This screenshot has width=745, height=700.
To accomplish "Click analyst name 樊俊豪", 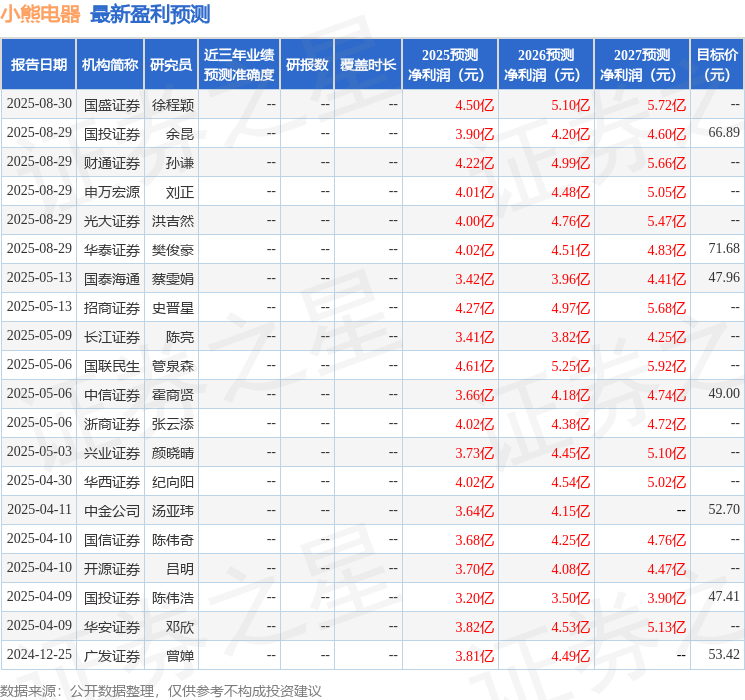I will (x=172, y=249).
